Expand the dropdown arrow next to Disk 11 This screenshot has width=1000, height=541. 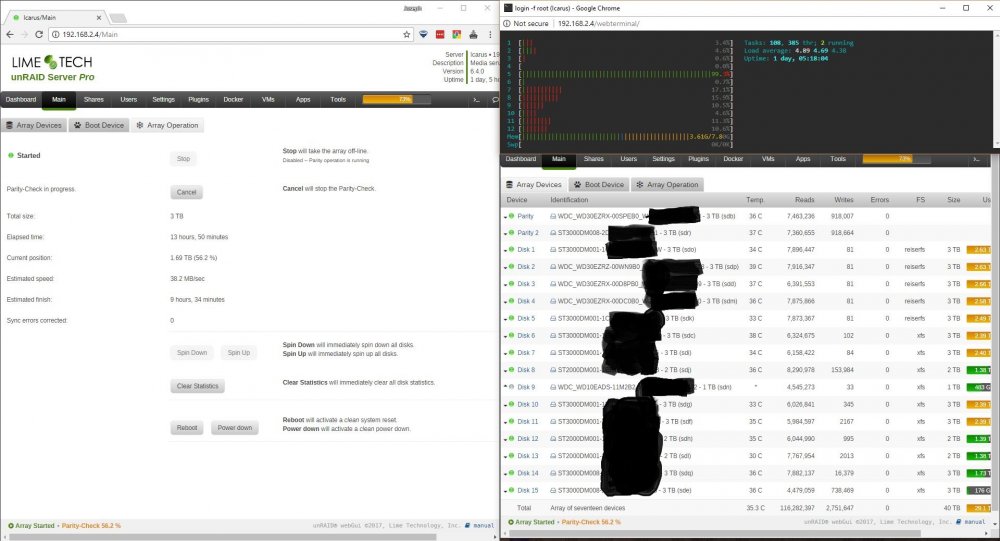pos(506,422)
